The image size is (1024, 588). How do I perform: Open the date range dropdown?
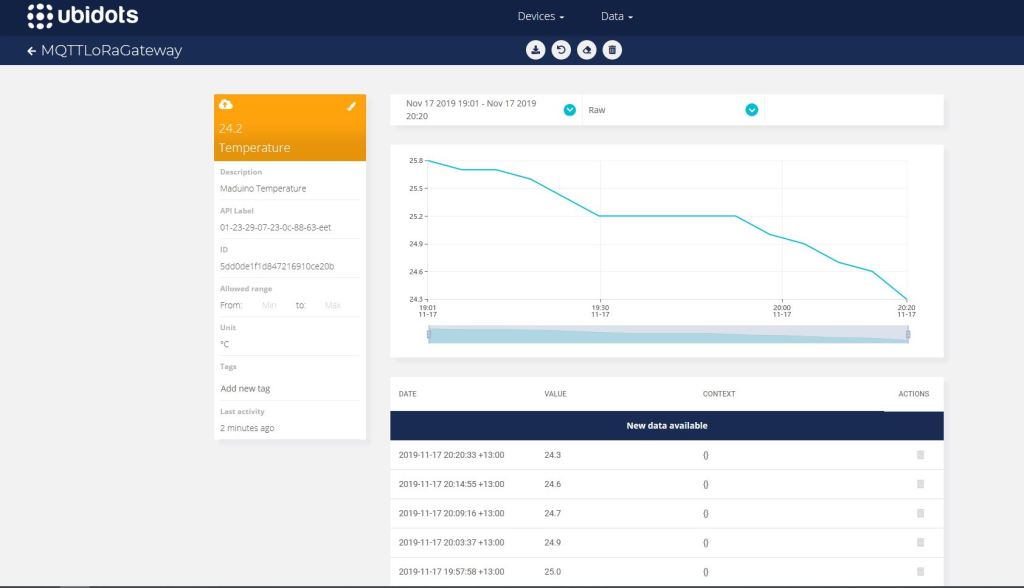(569, 110)
